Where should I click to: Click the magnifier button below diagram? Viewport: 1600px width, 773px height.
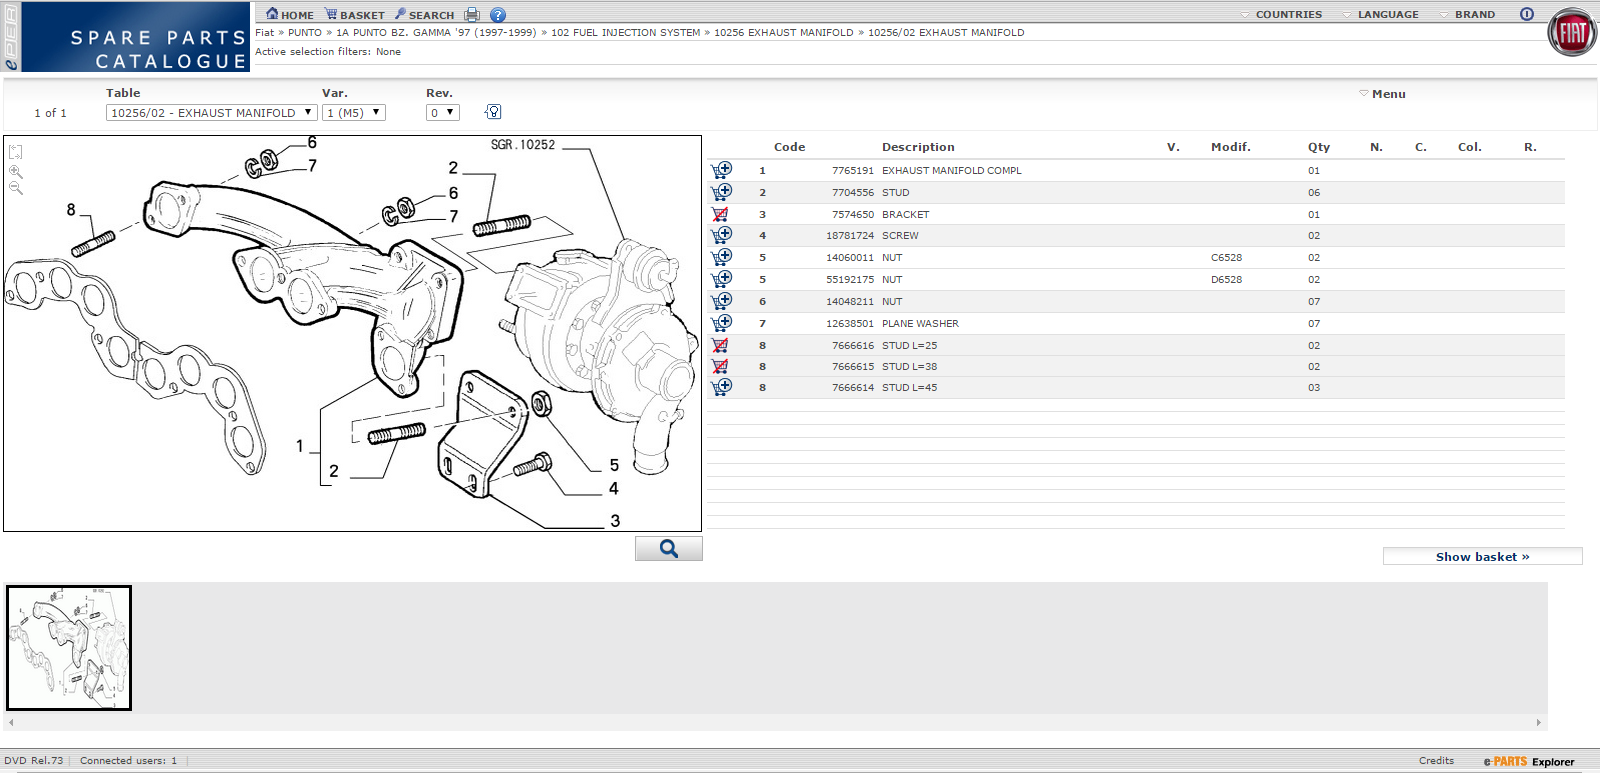669,549
